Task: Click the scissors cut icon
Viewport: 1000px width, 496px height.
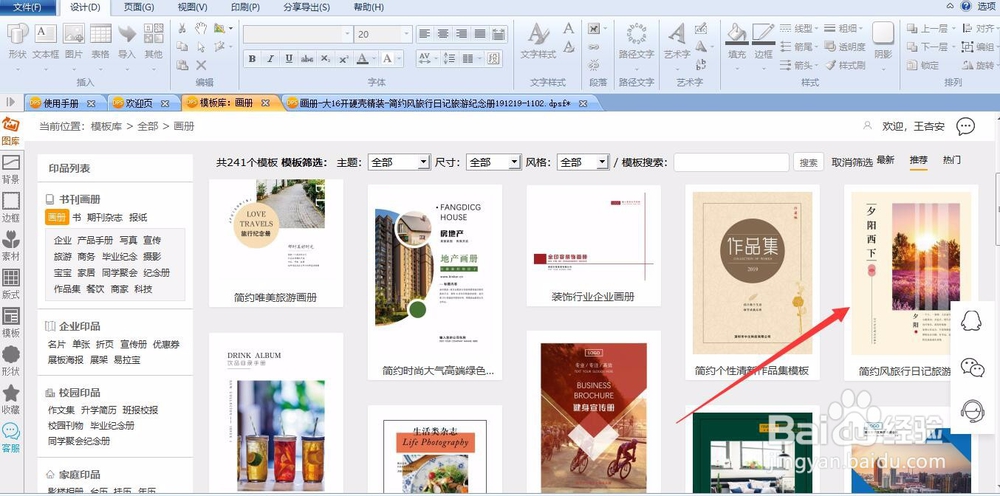Action: click(182, 29)
